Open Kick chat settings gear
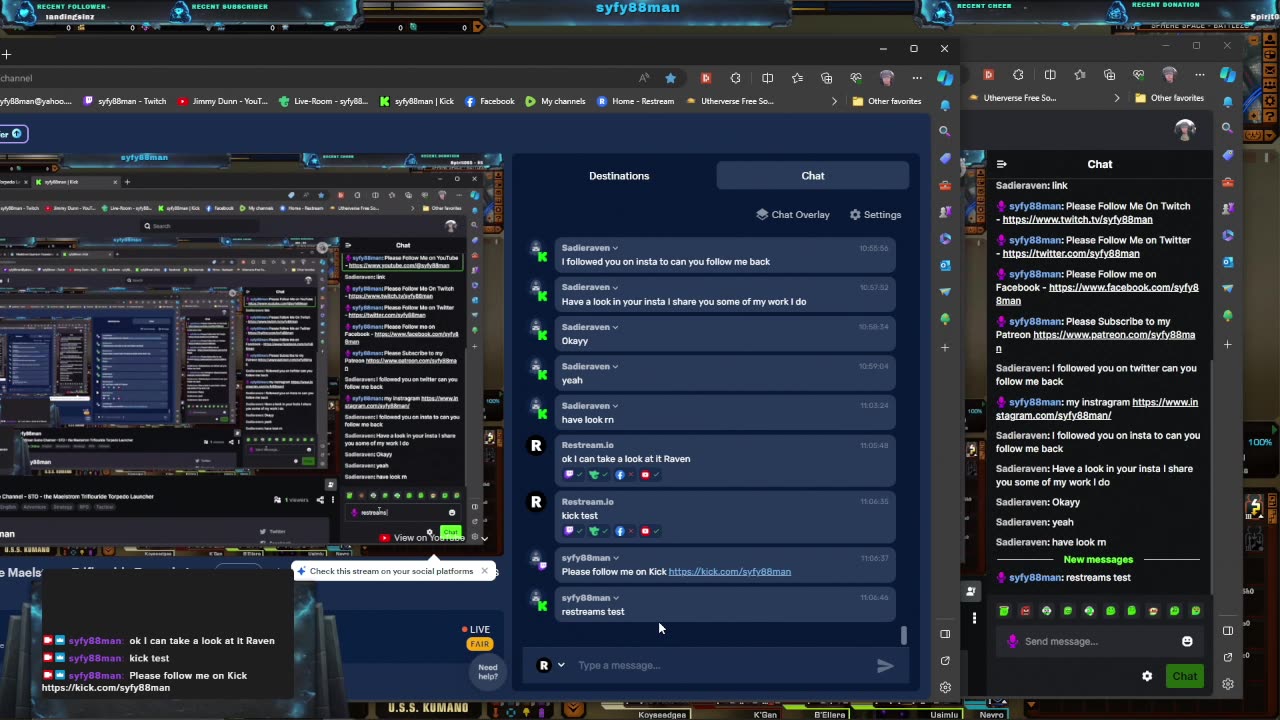This screenshot has width=1280, height=720. 1147,676
